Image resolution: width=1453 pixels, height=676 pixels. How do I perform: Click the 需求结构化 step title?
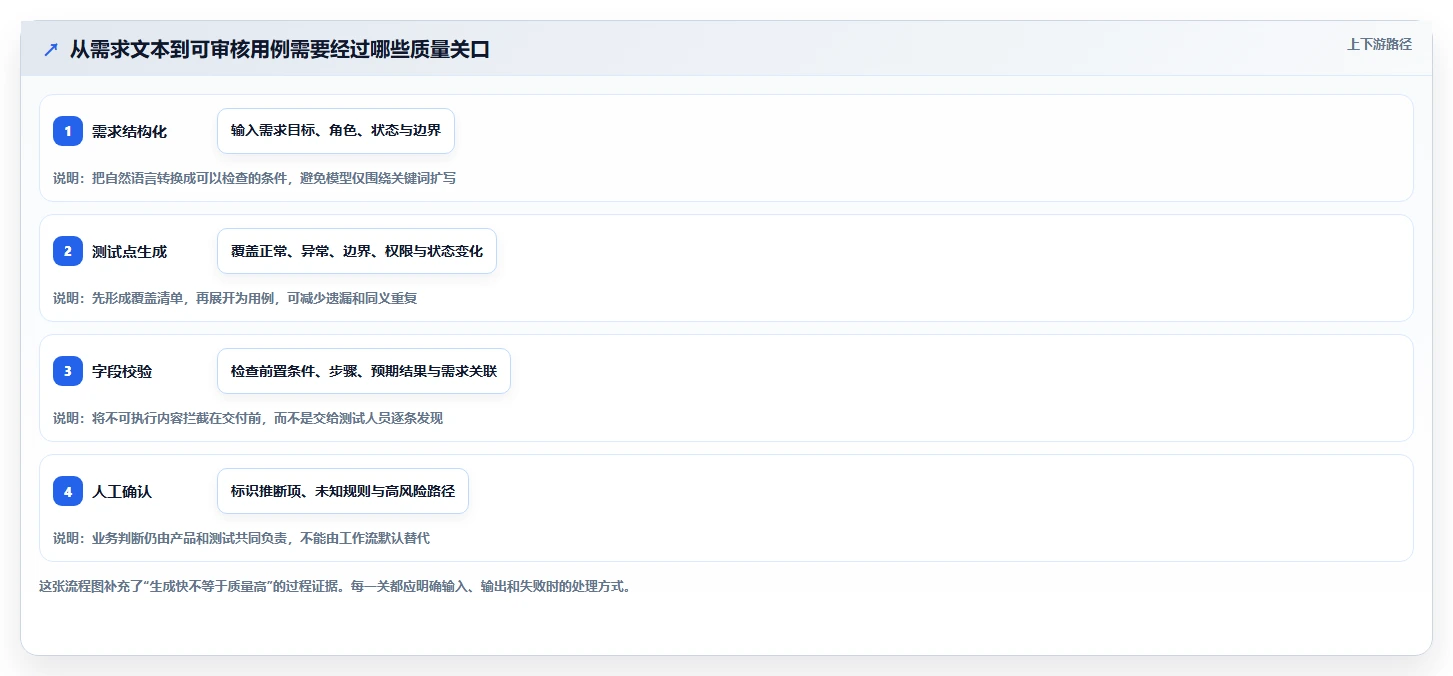coord(129,131)
